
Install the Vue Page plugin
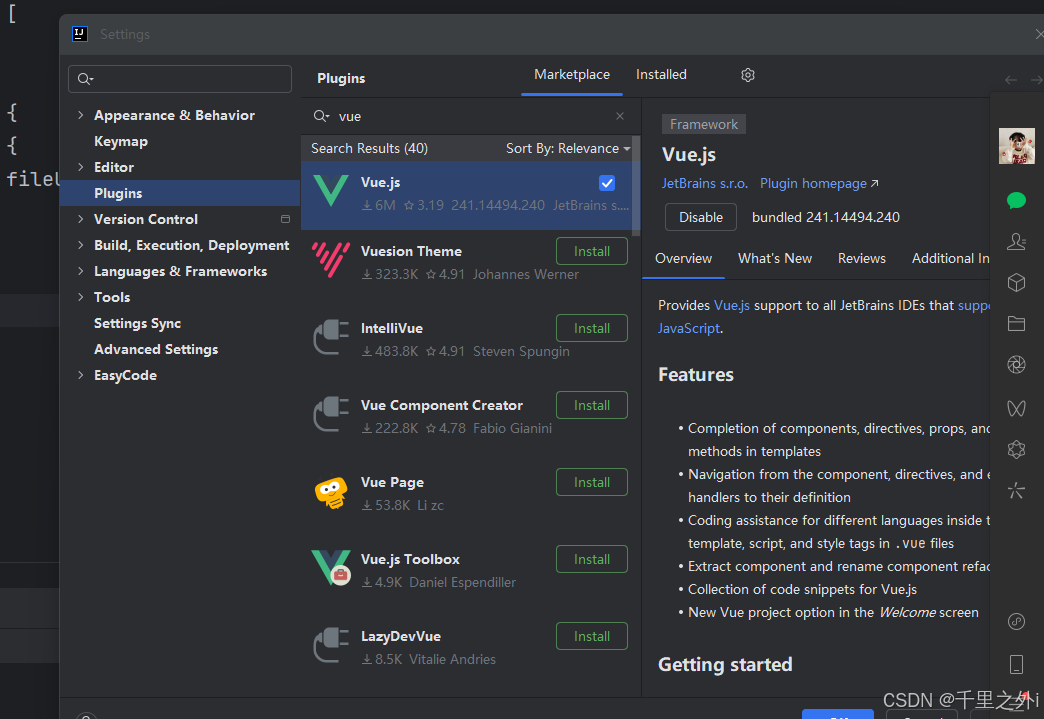592,483
